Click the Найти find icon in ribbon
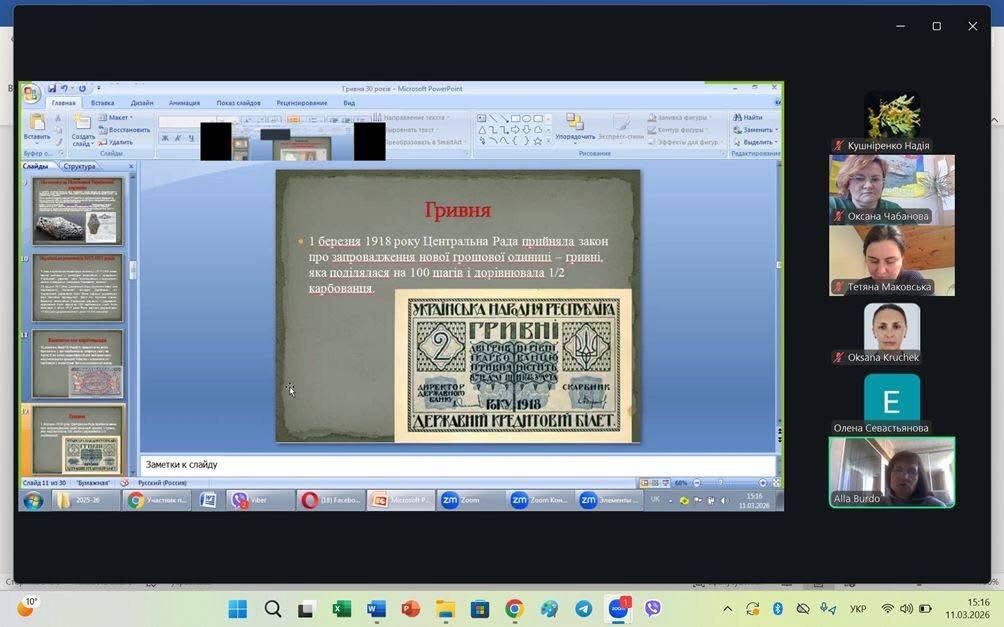This screenshot has width=1004, height=627. (747, 117)
